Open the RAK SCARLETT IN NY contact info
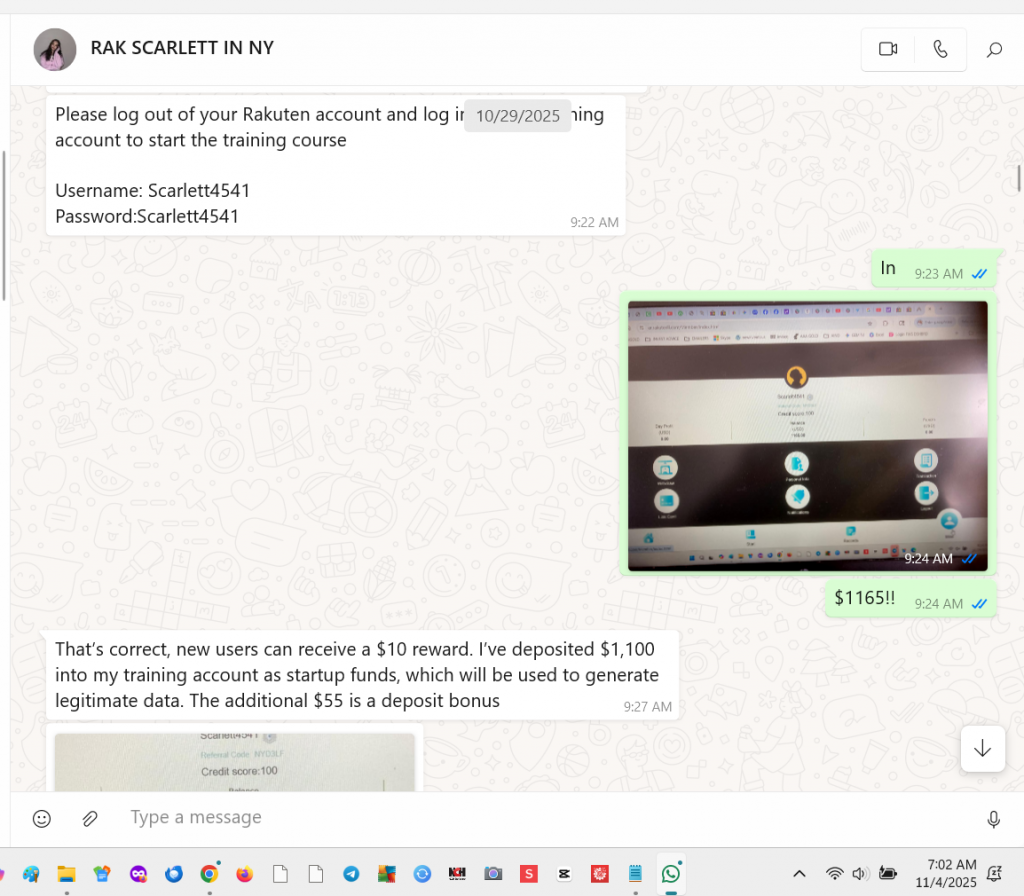The width and height of the screenshot is (1024, 896). pyautogui.click(x=182, y=48)
